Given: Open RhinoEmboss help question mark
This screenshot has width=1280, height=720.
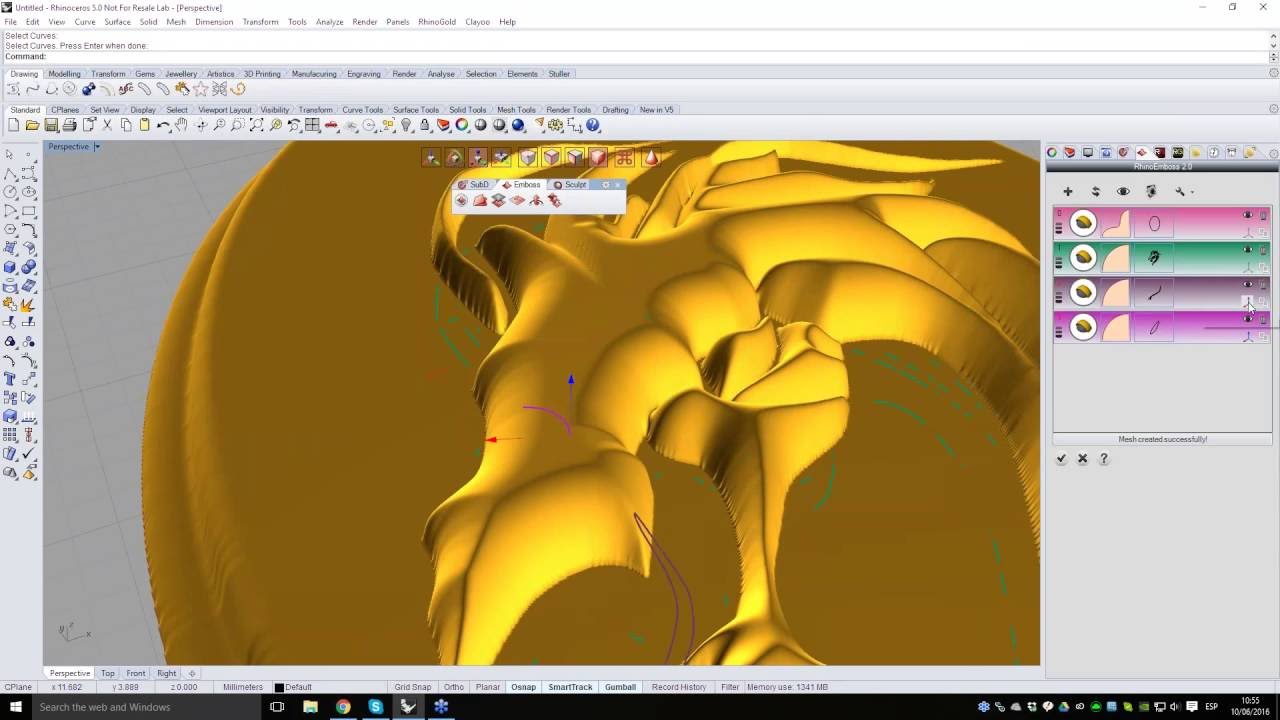Looking at the screenshot, I should click(x=1104, y=459).
